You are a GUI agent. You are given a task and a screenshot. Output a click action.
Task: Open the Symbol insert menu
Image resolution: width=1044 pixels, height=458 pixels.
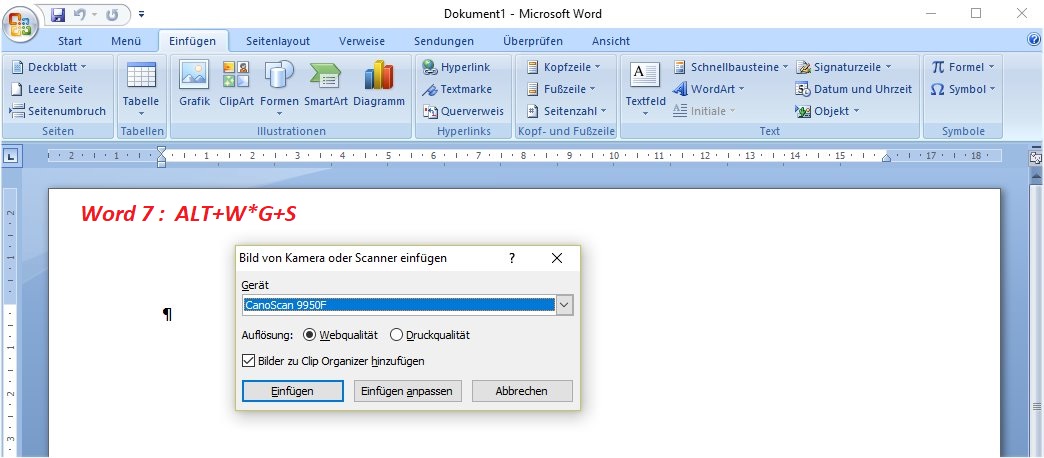click(x=963, y=89)
